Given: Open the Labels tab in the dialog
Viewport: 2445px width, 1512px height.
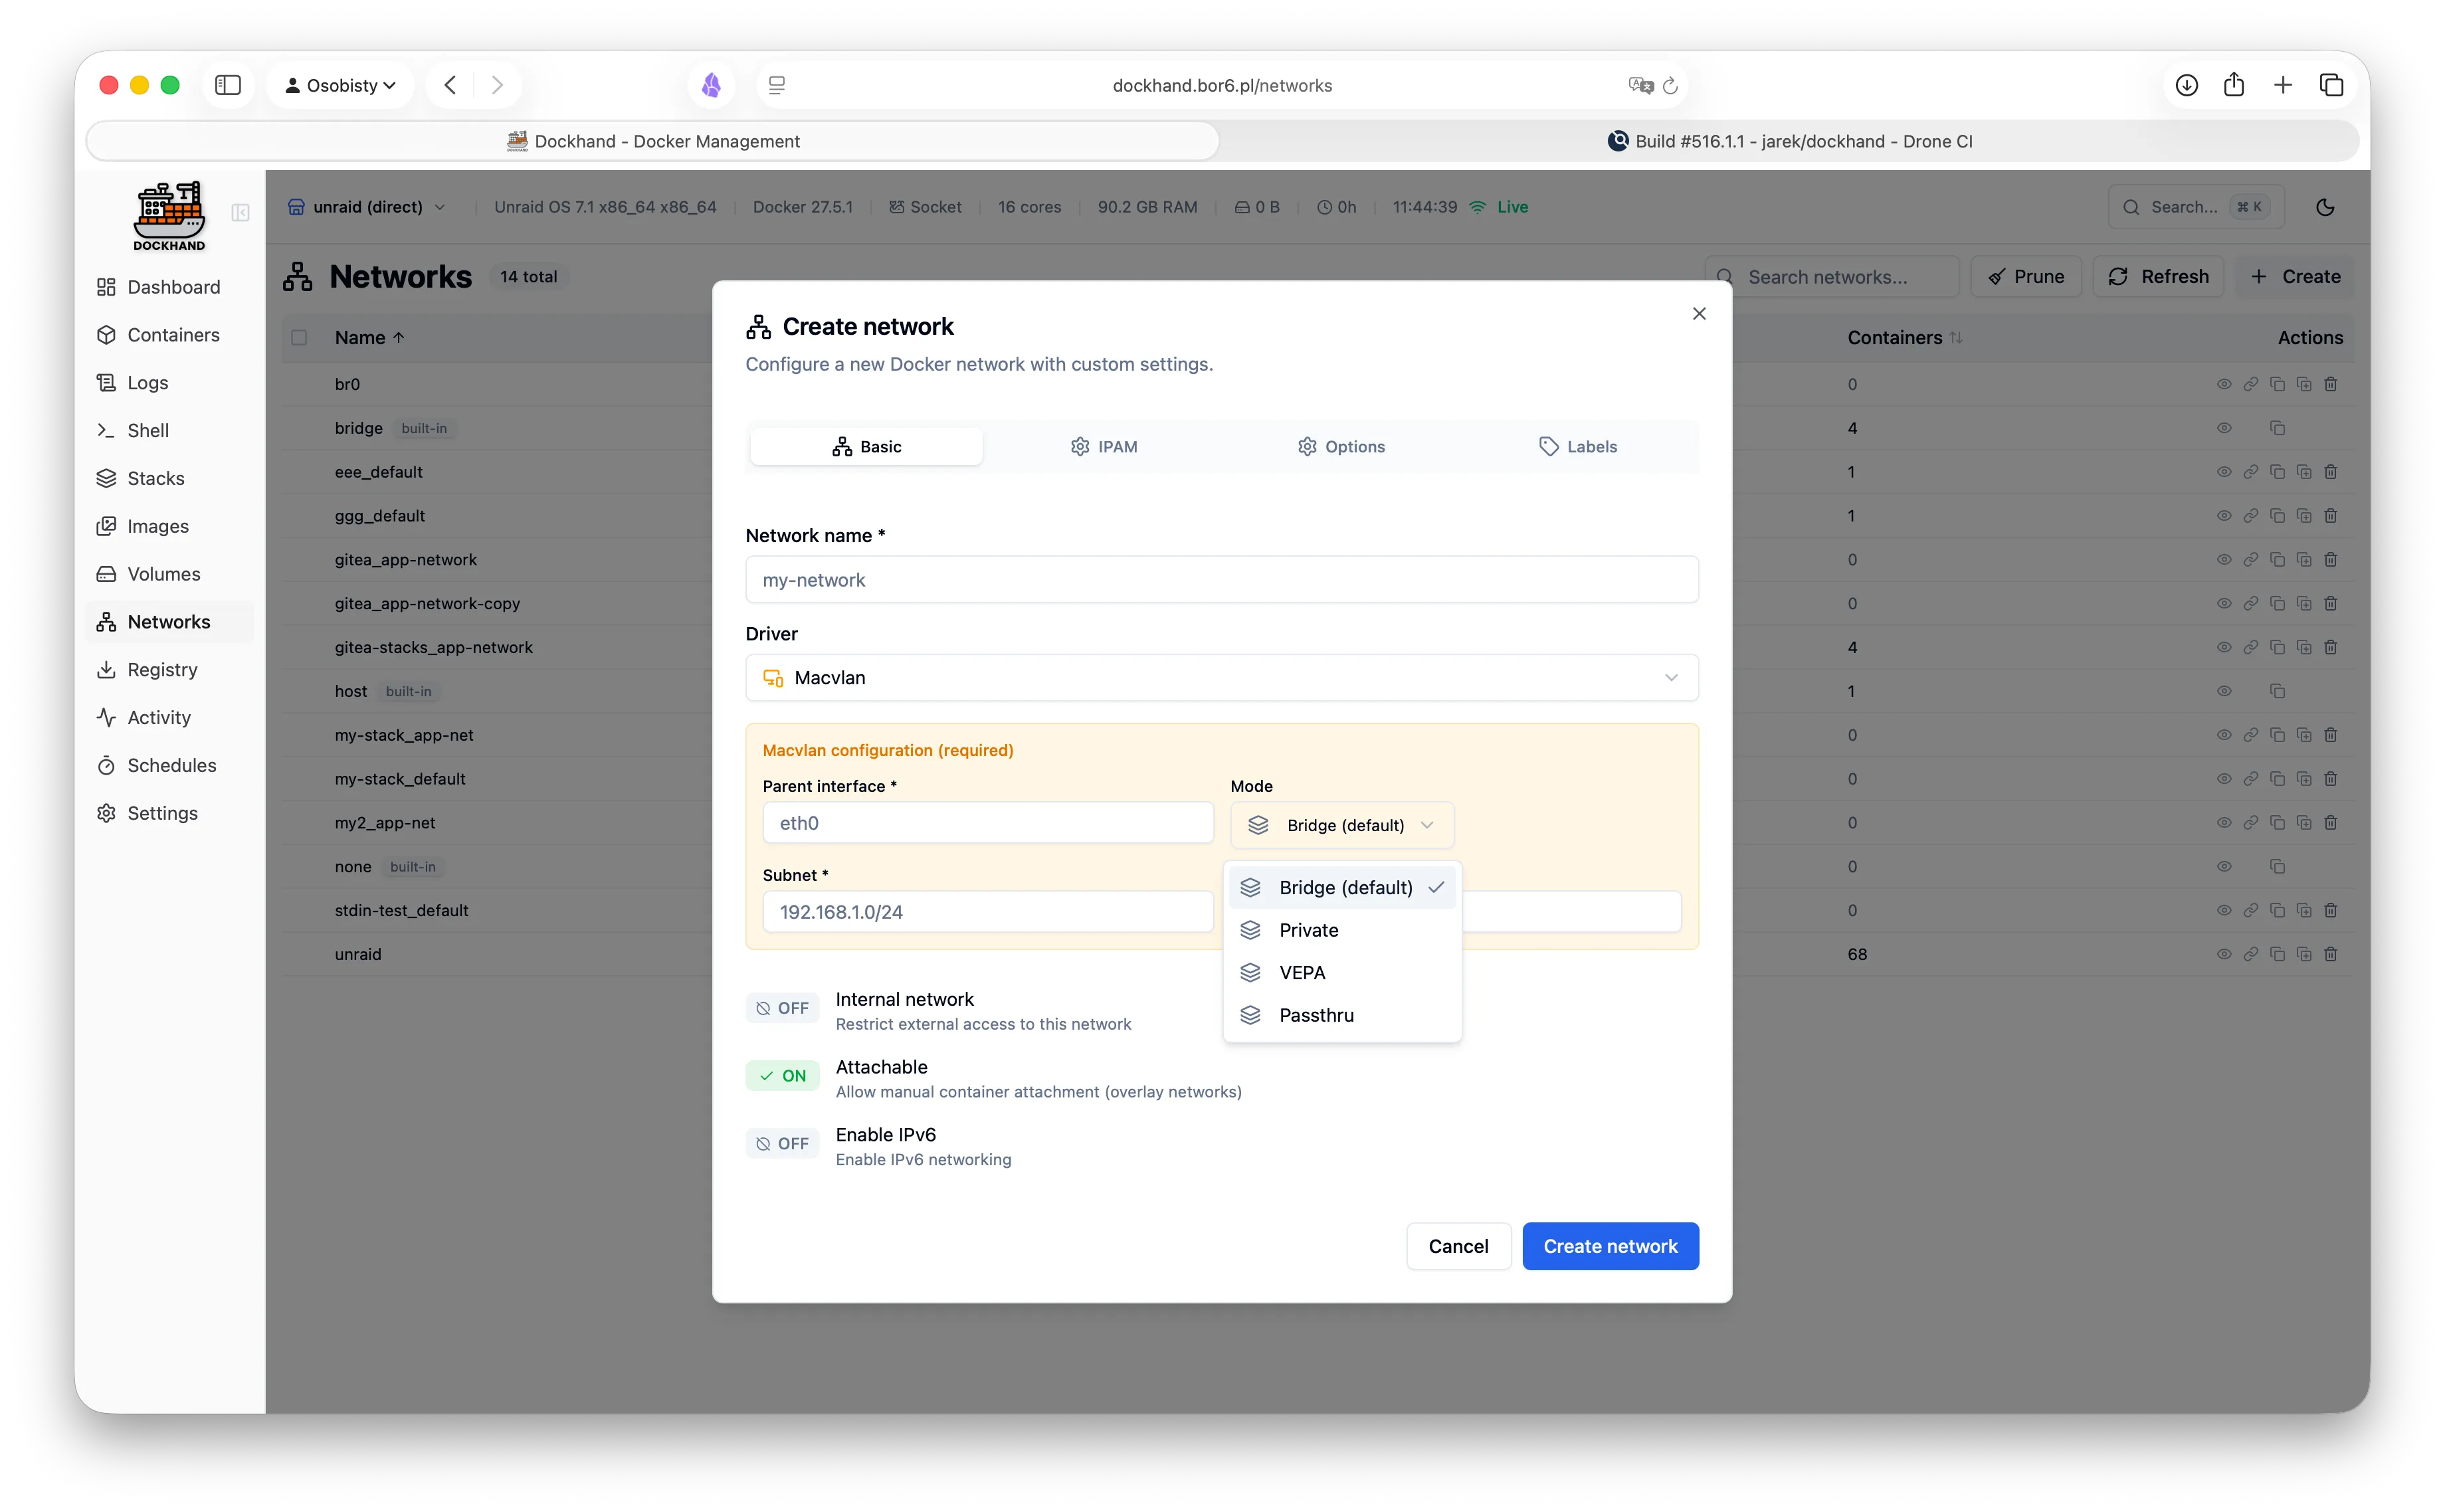Looking at the screenshot, I should tap(1578, 446).
